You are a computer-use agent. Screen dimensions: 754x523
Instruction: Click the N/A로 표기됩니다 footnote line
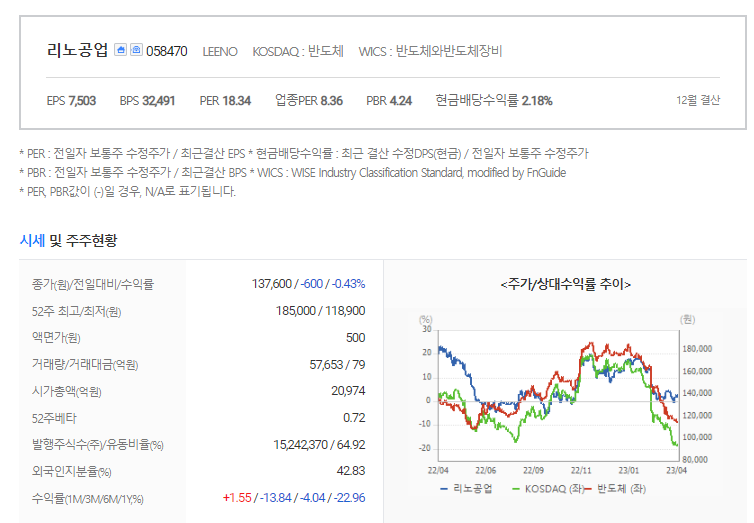127,191
